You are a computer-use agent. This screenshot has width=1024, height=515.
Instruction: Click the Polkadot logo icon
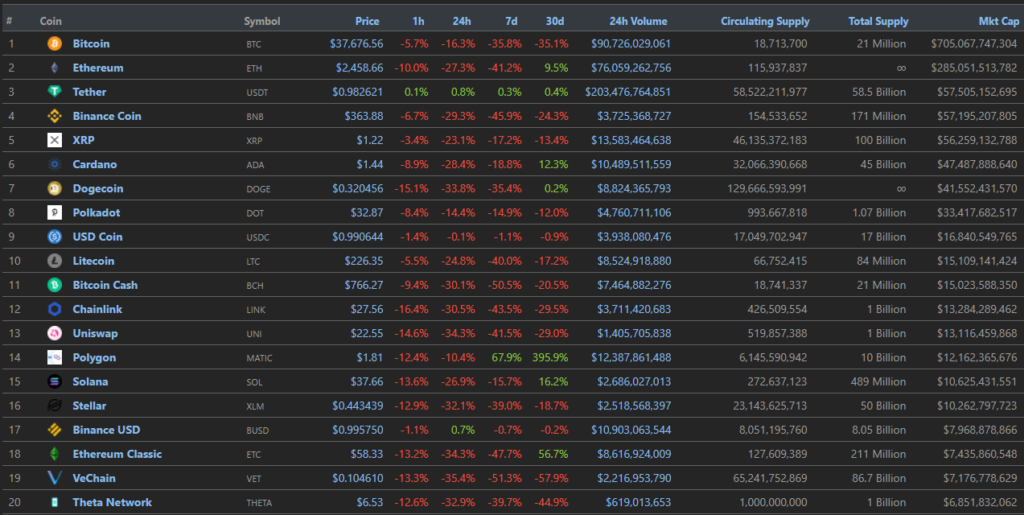pos(54,212)
